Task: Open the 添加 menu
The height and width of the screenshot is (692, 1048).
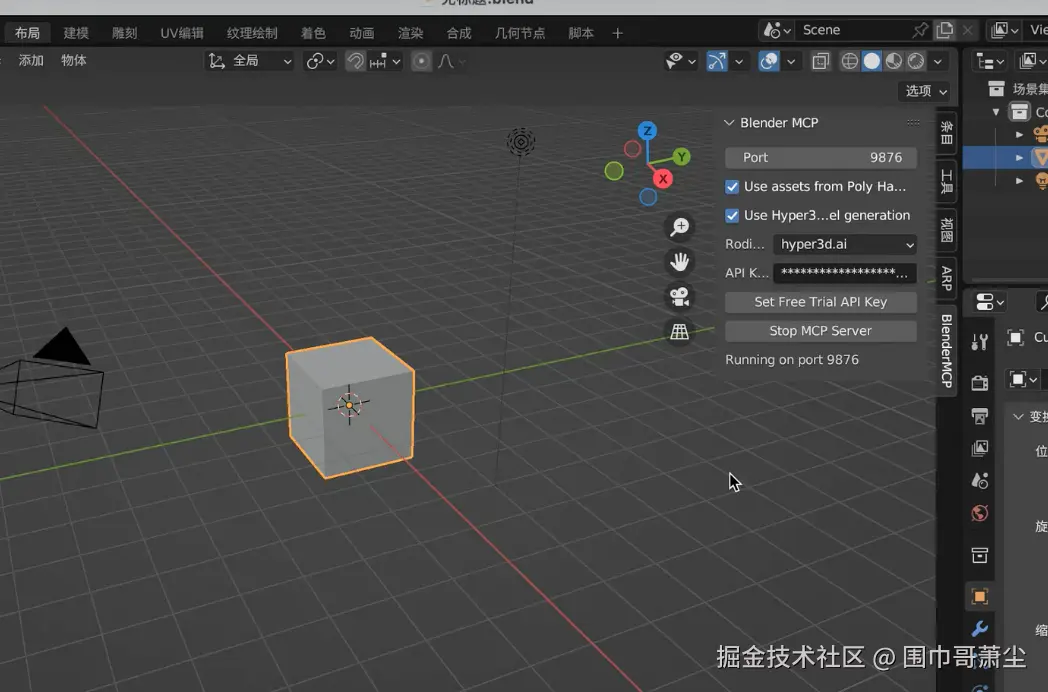Action: coord(31,61)
